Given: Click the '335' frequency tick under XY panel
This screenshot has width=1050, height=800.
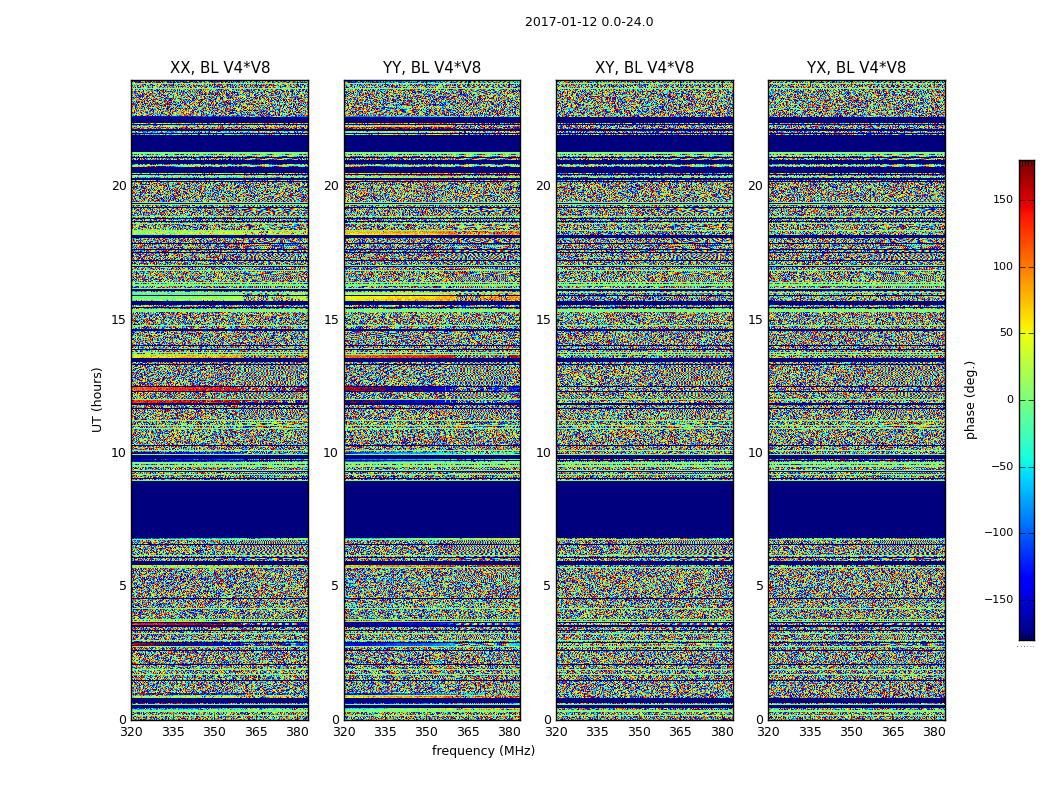Looking at the screenshot, I should (x=597, y=732).
